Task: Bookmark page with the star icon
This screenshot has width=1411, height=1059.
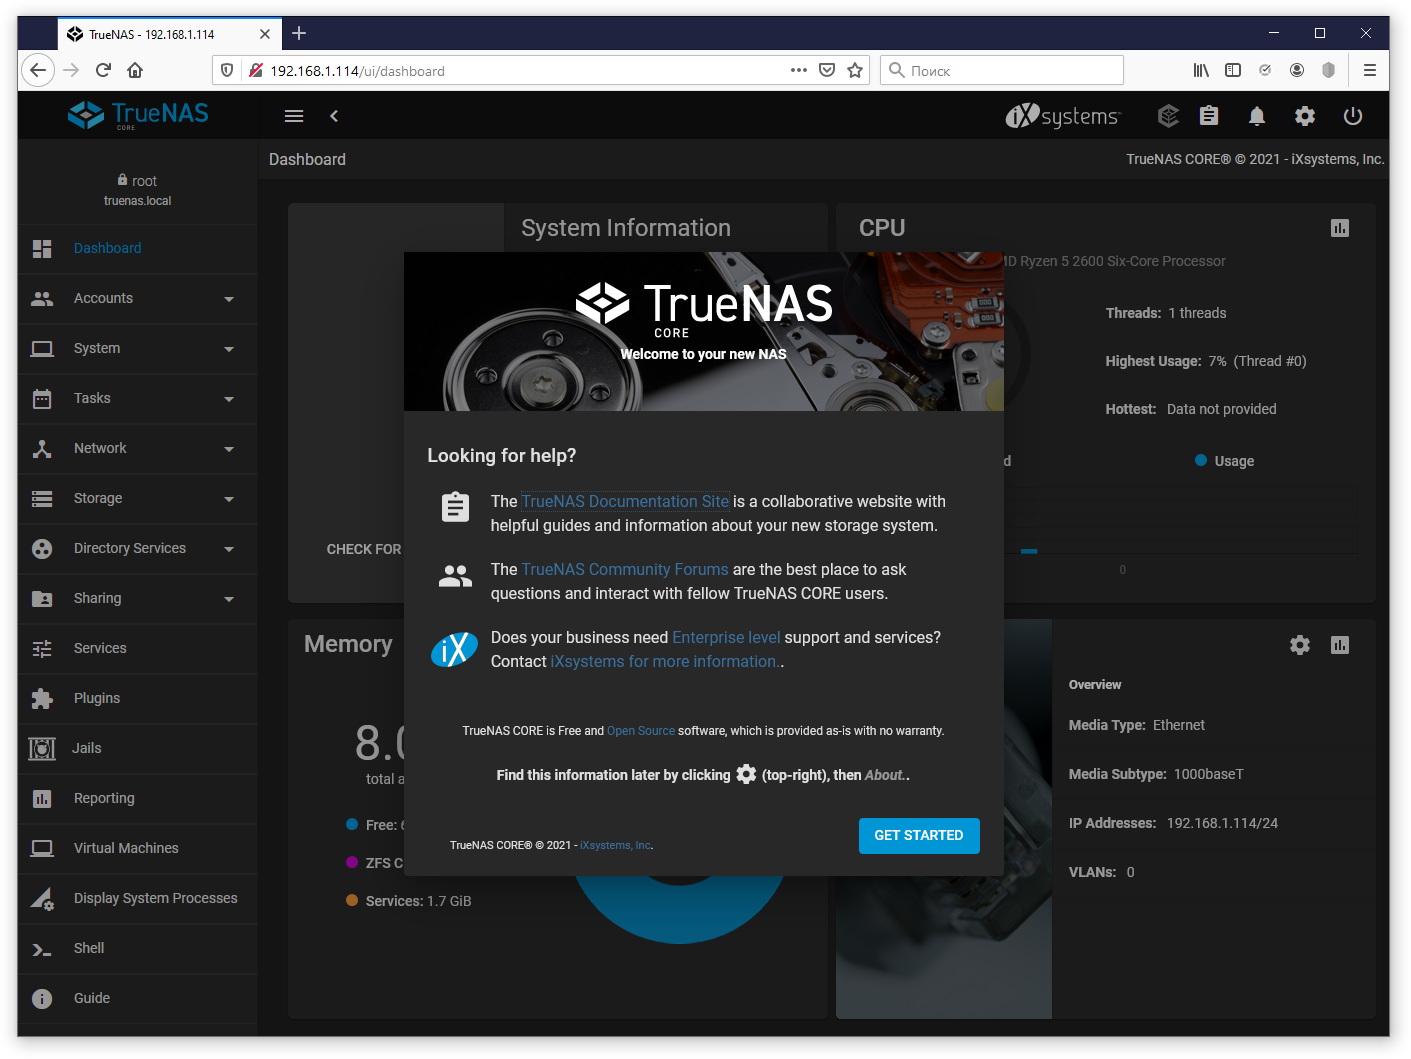Action: point(855,70)
